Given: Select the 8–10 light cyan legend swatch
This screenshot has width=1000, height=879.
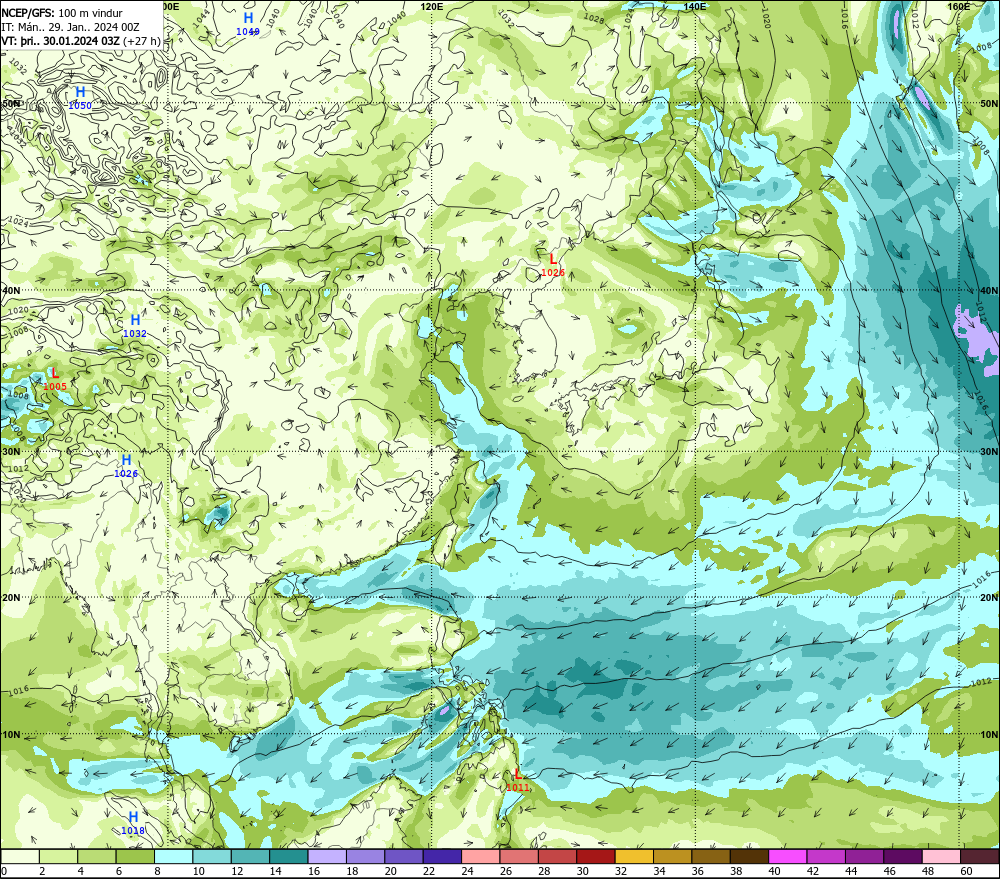Looking at the screenshot, I should [173, 856].
